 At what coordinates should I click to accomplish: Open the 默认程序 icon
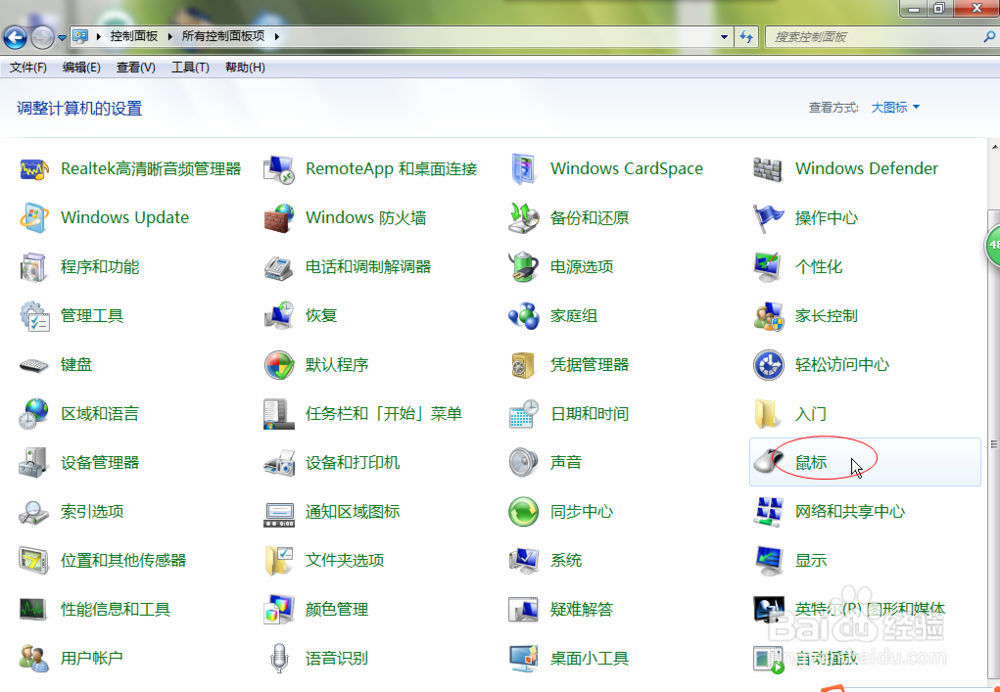click(x=279, y=365)
